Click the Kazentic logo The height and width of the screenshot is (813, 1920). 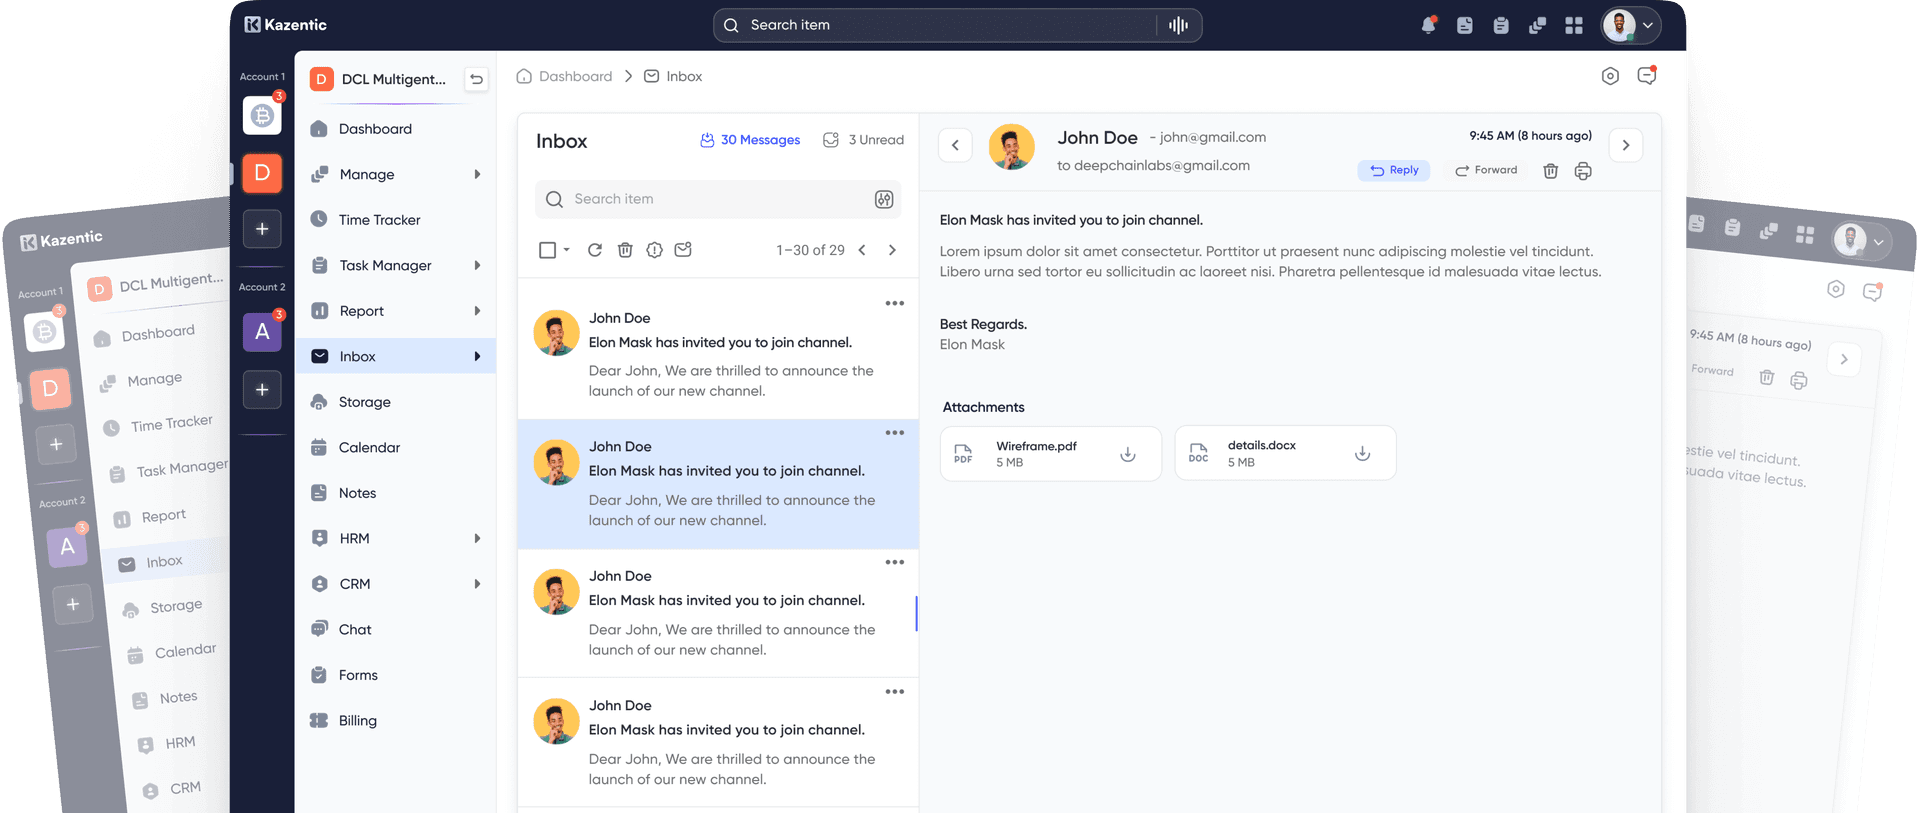[x=286, y=25]
